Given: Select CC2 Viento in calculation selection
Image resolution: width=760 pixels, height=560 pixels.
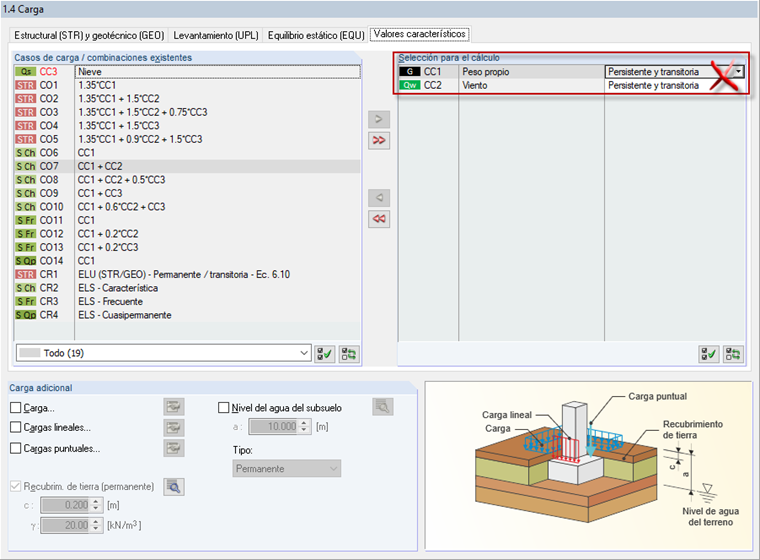Looking at the screenshot, I should [x=571, y=85].
